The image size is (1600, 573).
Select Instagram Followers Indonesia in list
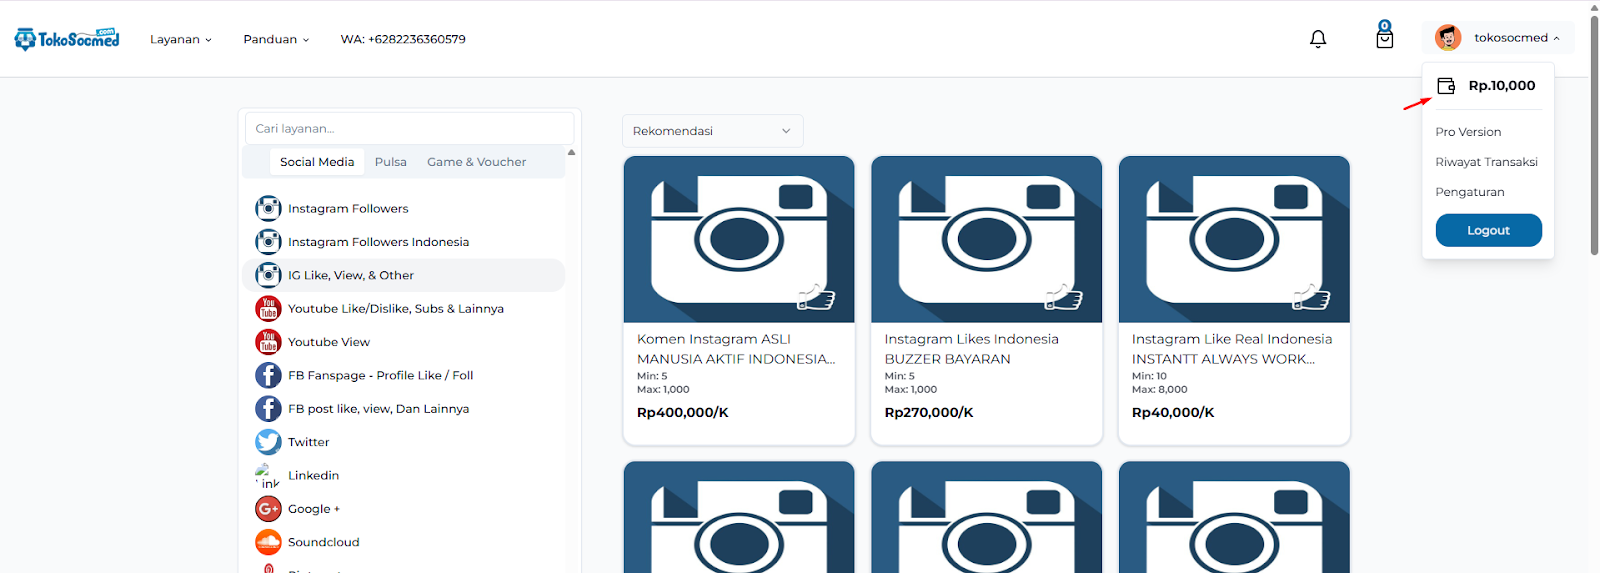(378, 242)
